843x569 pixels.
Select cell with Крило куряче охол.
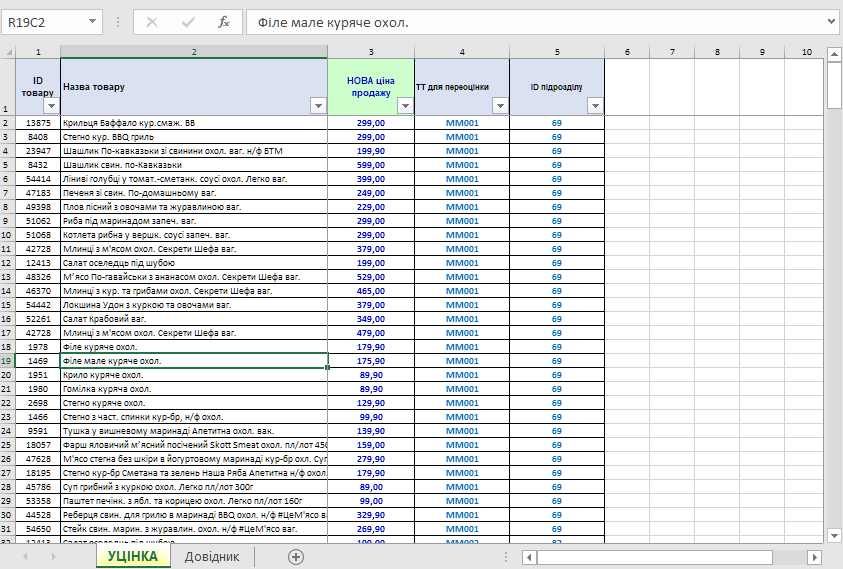click(x=193, y=375)
